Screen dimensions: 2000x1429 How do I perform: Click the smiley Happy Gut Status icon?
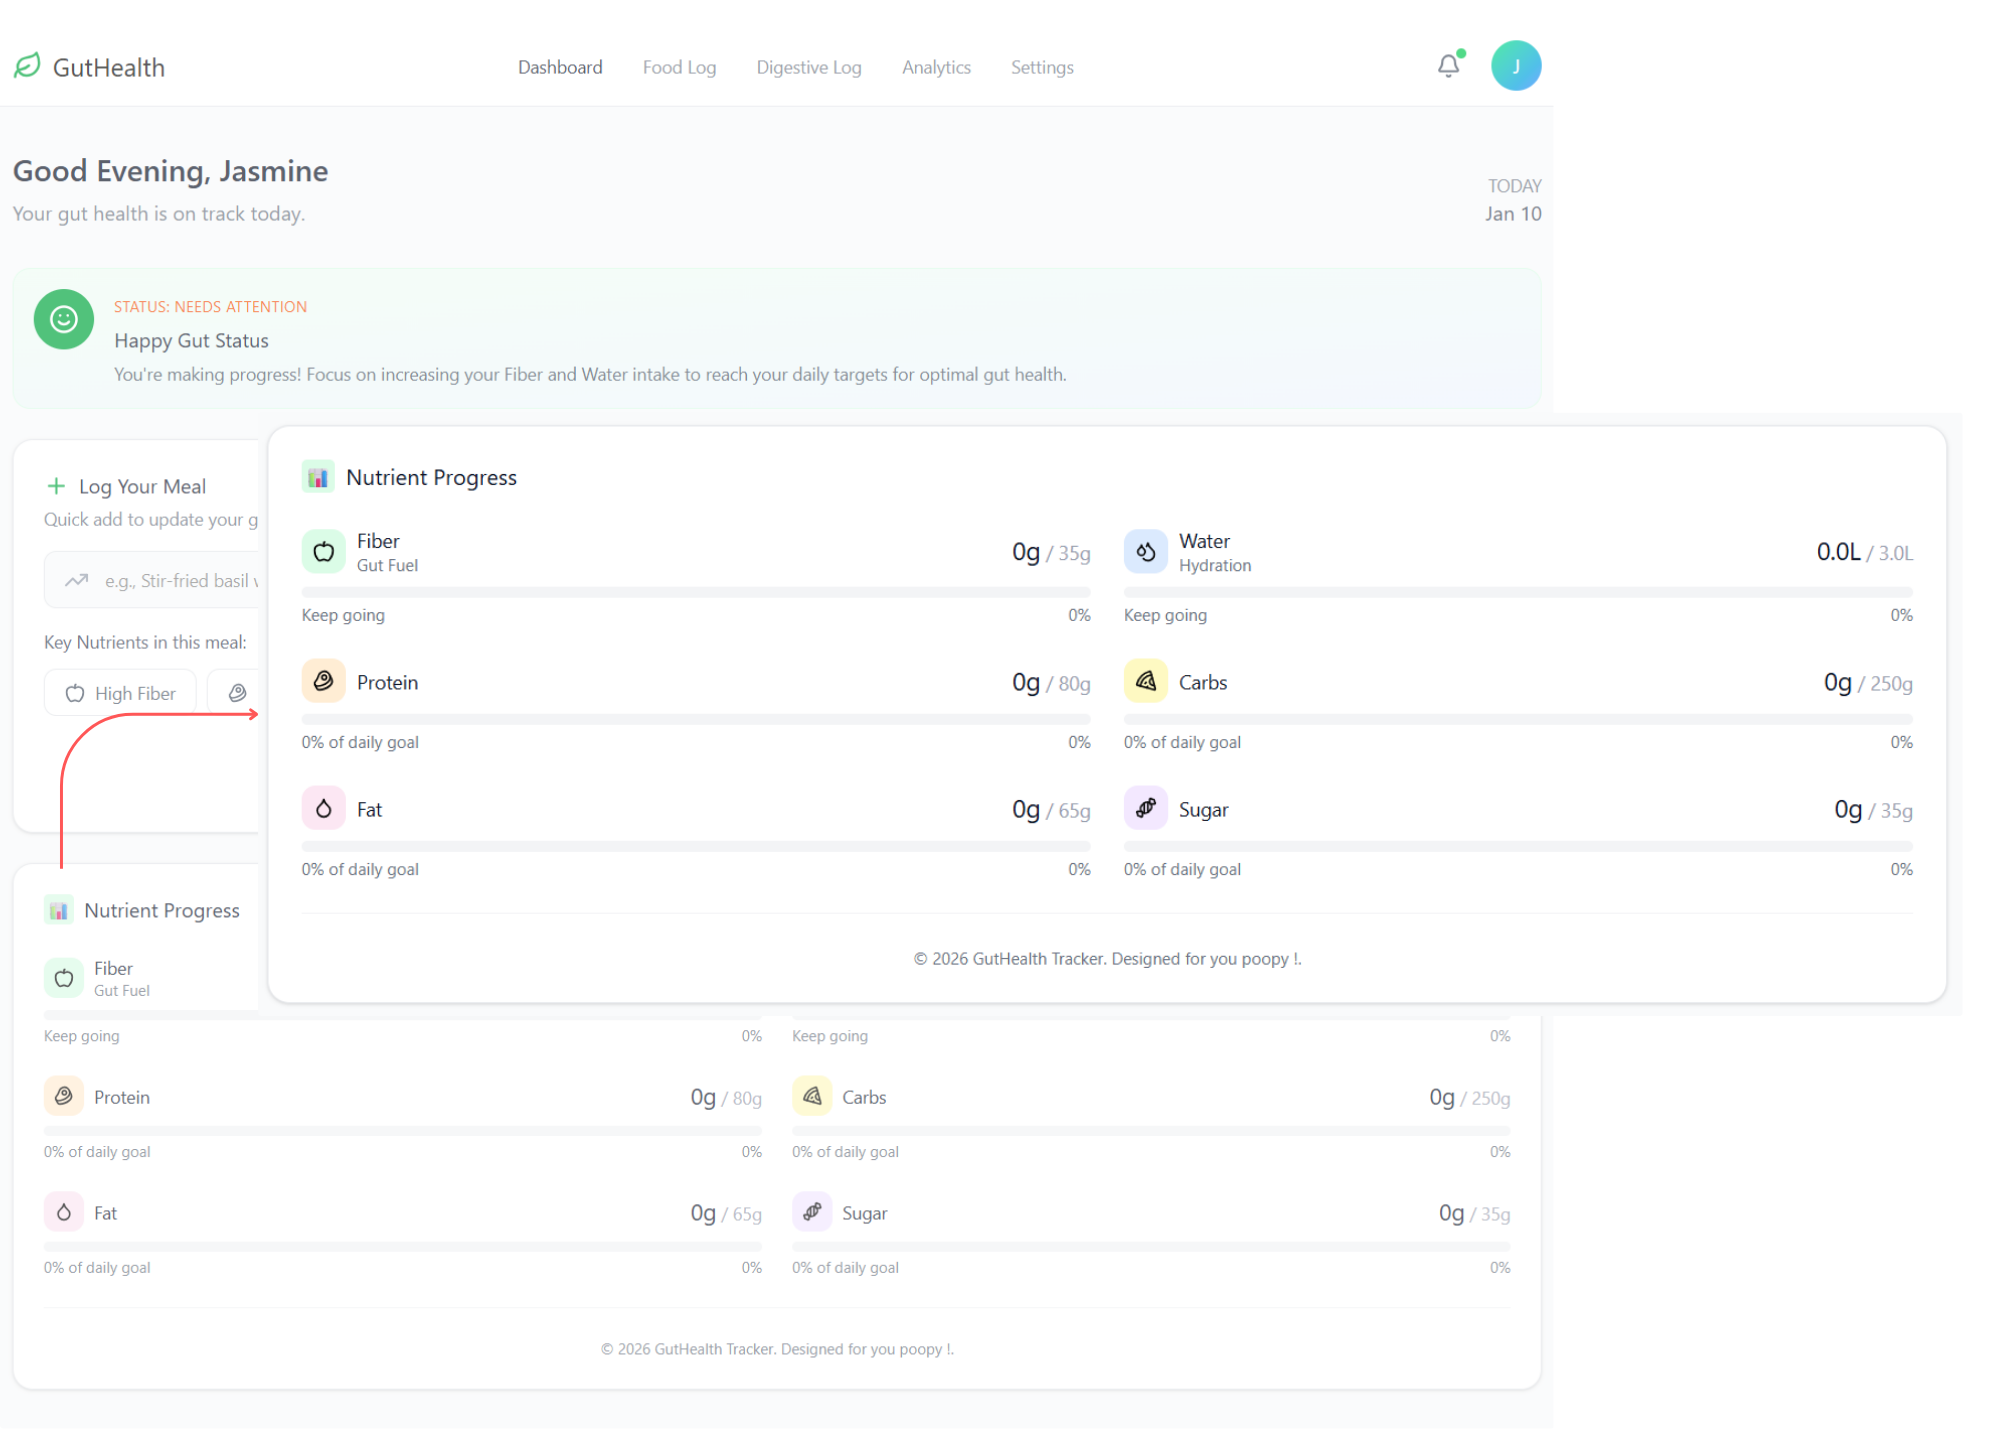(63, 319)
